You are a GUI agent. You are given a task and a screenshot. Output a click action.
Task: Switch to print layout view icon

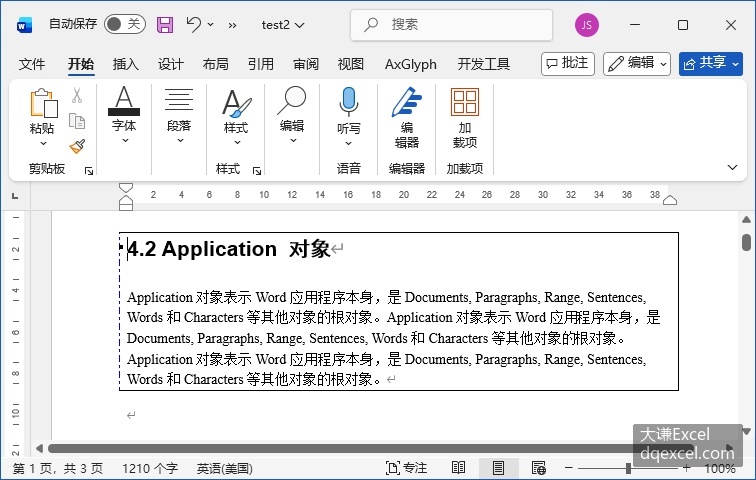tap(499, 468)
